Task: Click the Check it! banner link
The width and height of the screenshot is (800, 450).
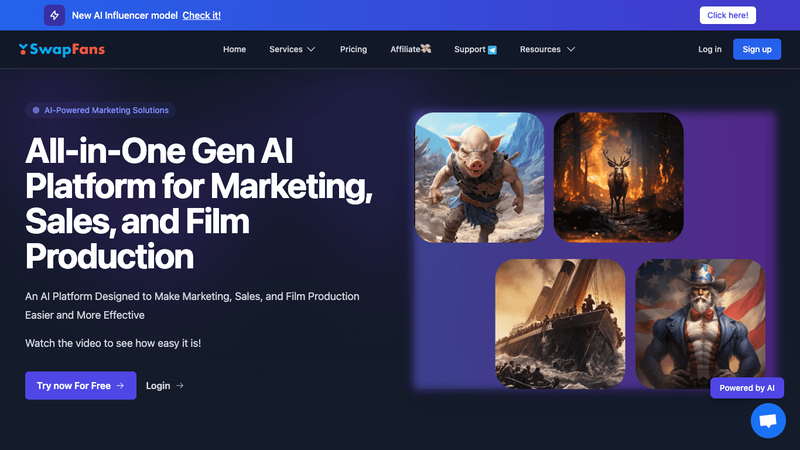Action: [201, 15]
